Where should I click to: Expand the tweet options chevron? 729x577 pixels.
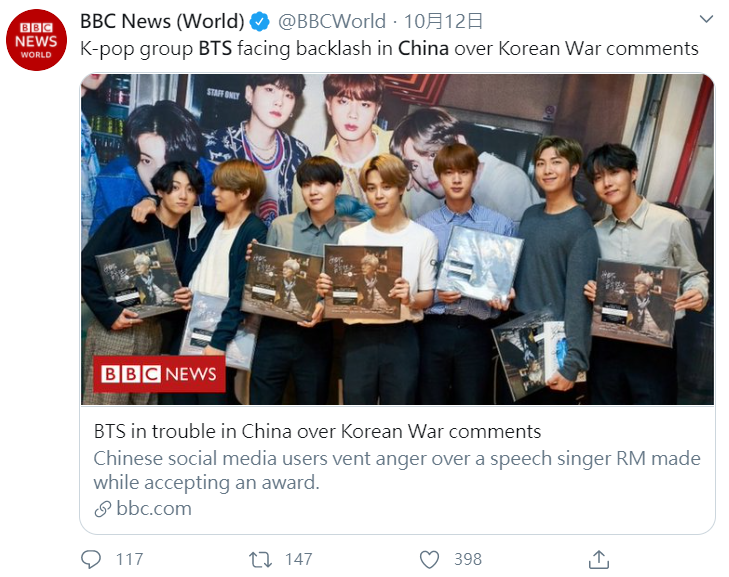click(x=706, y=19)
